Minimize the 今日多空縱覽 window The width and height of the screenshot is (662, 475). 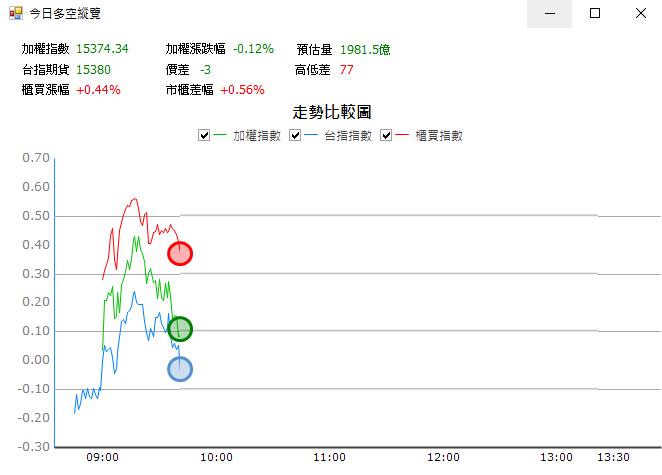(550, 14)
